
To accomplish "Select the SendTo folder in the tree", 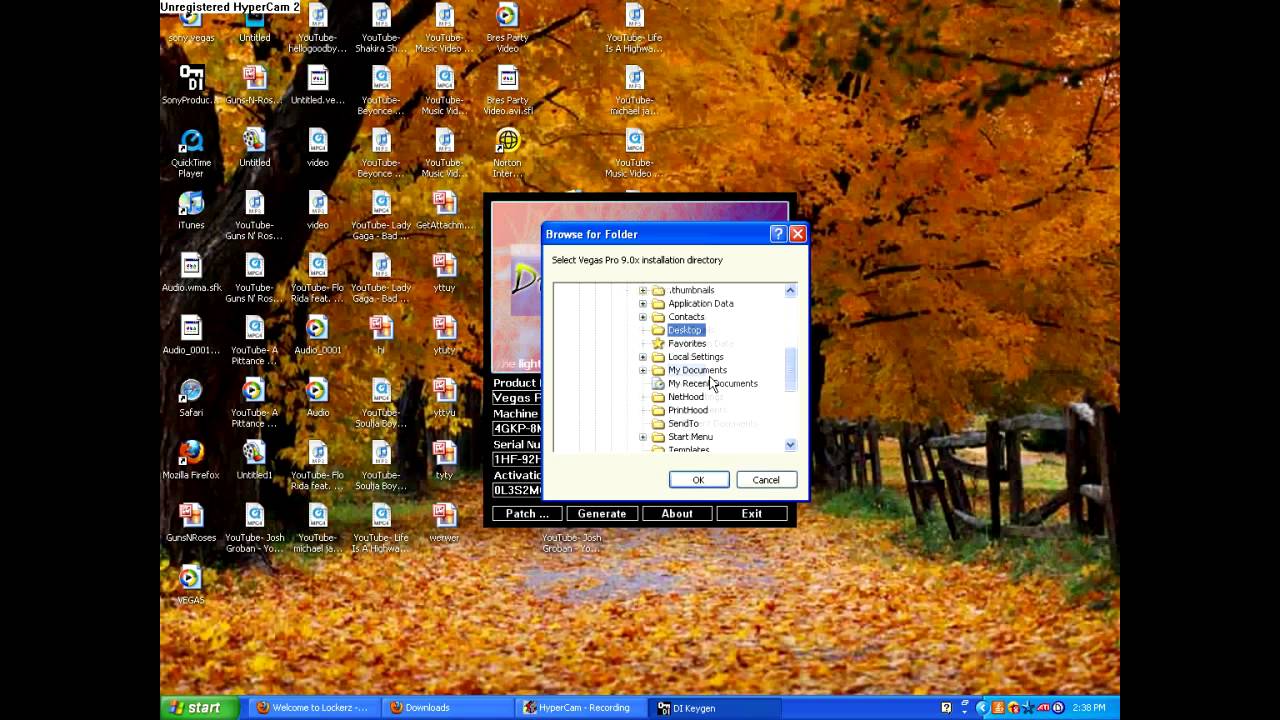I will pyautogui.click(x=683, y=424).
